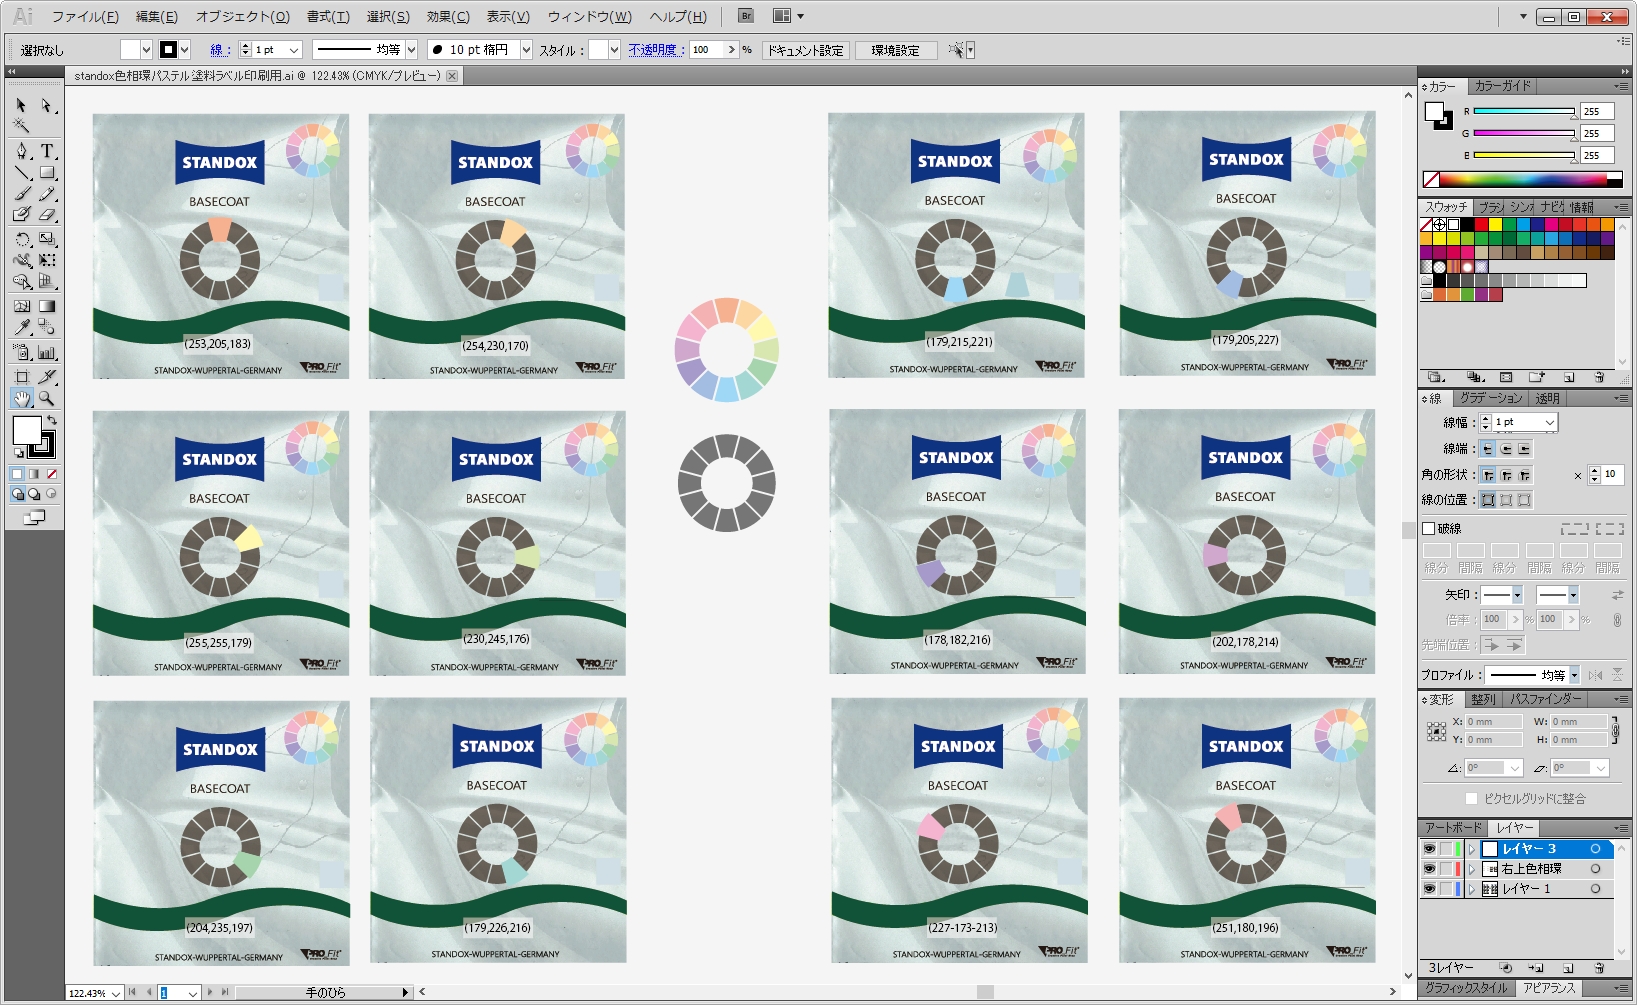Switch to the グラデーション tab
This screenshot has height=1005, width=1637.
1490,398
